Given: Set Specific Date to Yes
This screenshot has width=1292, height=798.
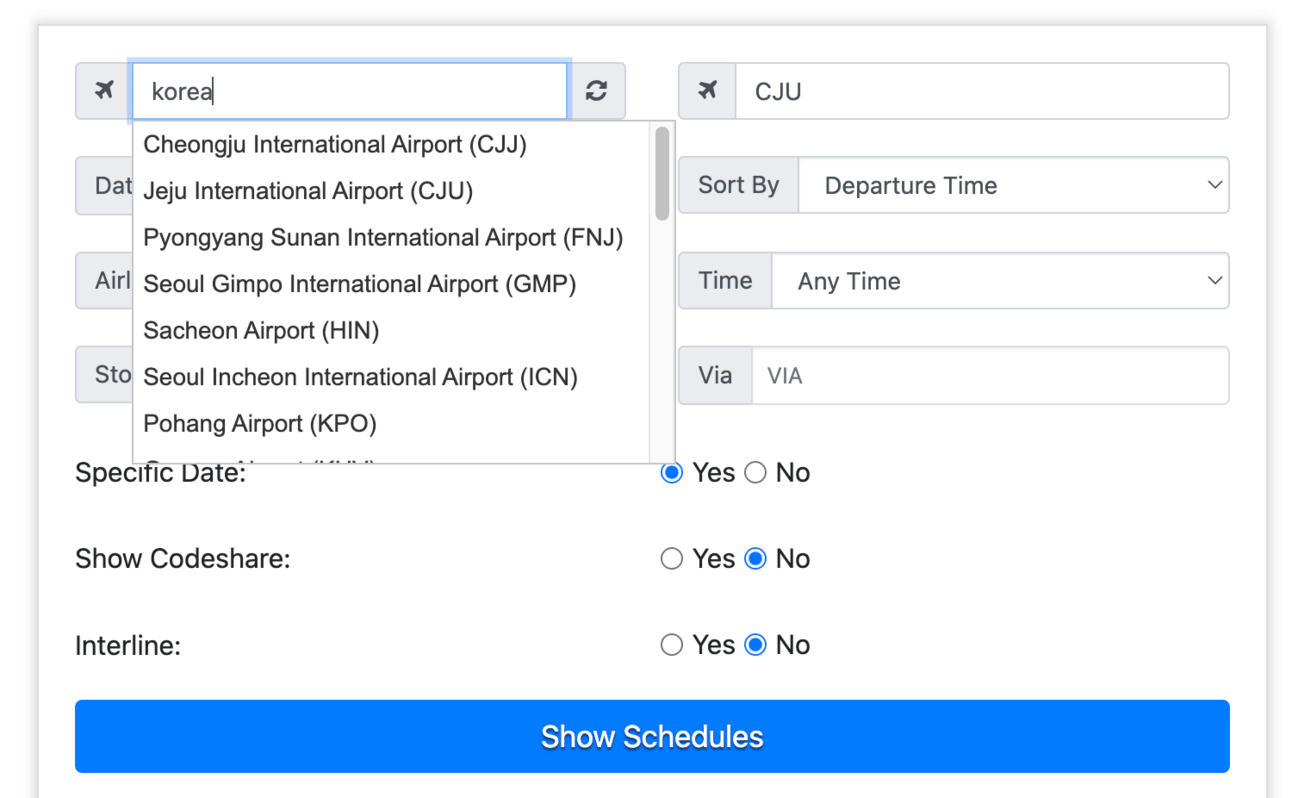Looking at the screenshot, I should [x=672, y=473].
